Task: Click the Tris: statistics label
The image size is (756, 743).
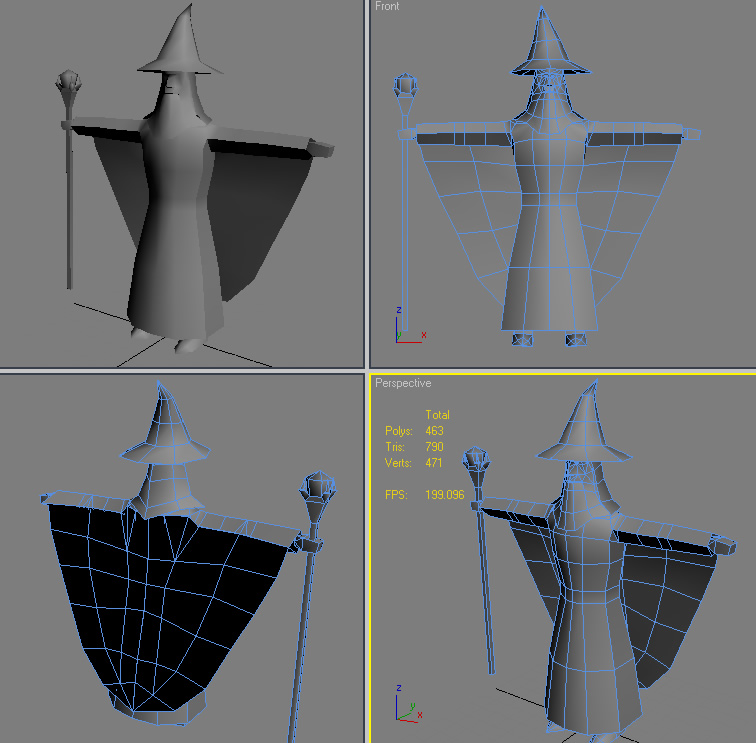Action: click(395, 446)
